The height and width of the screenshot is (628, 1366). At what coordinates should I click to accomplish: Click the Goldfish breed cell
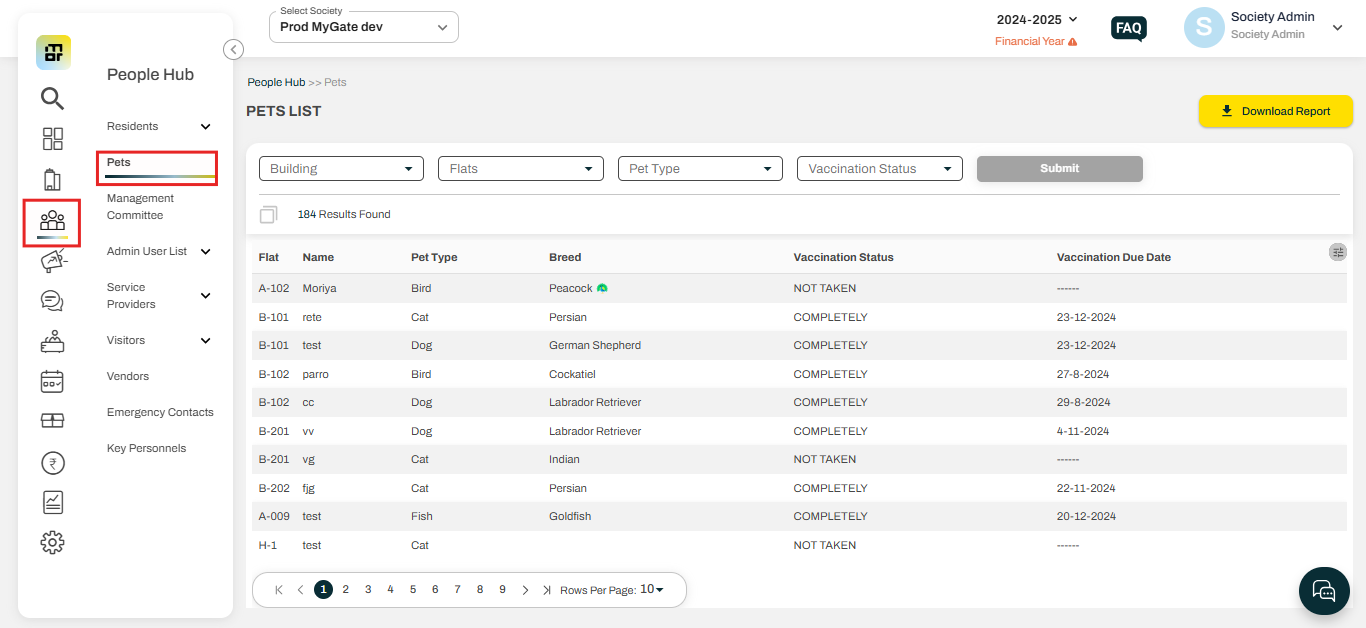pyautogui.click(x=570, y=516)
